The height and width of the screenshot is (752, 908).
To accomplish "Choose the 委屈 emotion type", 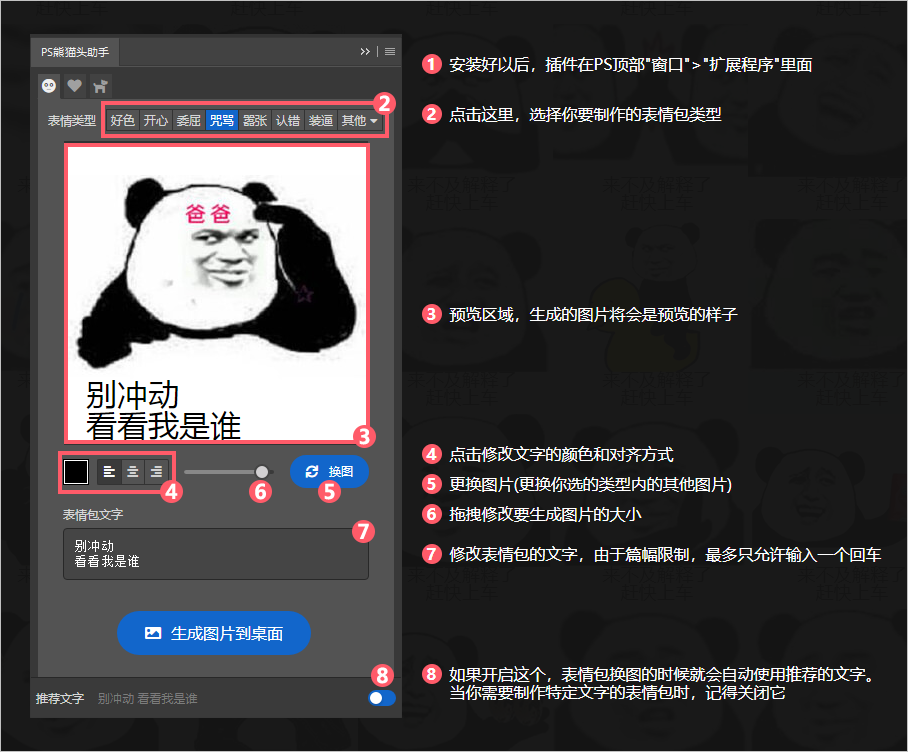I will 189,120.
